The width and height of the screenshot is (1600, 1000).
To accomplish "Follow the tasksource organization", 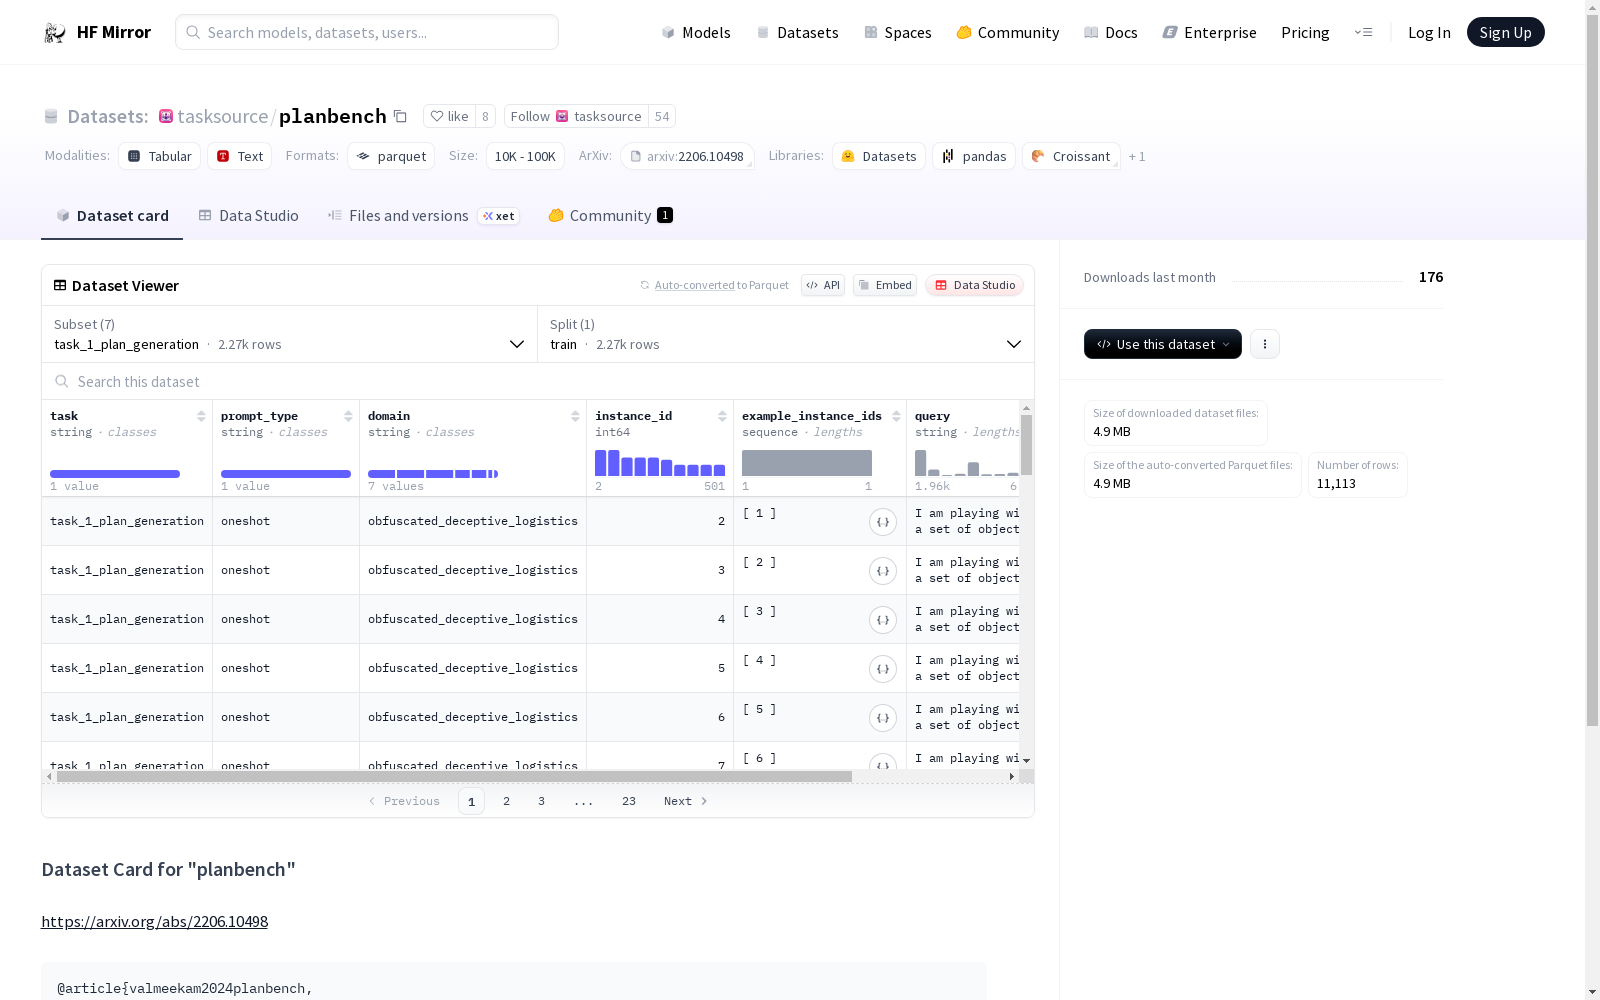I will pyautogui.click(x=576, y=116).
